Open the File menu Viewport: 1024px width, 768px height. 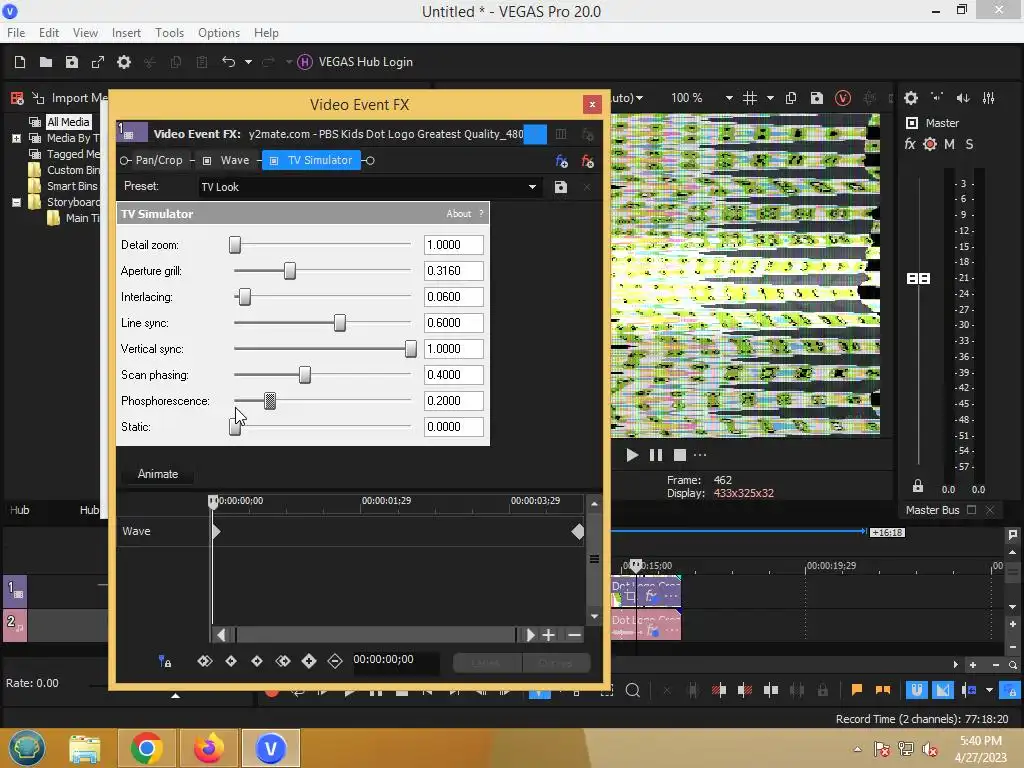tap(16, 33)
